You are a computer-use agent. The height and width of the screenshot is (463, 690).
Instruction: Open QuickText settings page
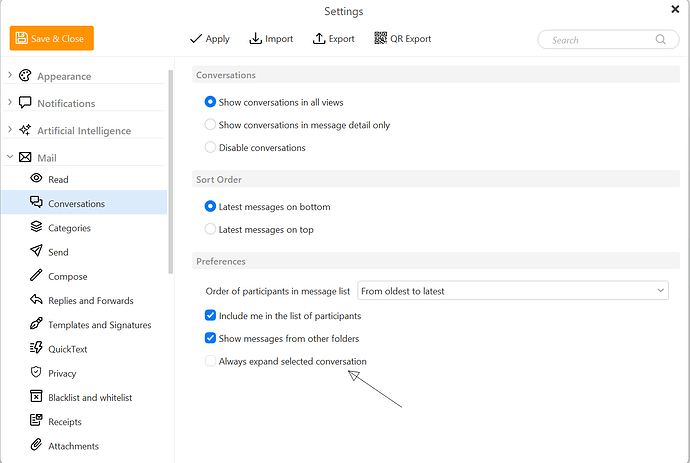[x=84, y=349]
